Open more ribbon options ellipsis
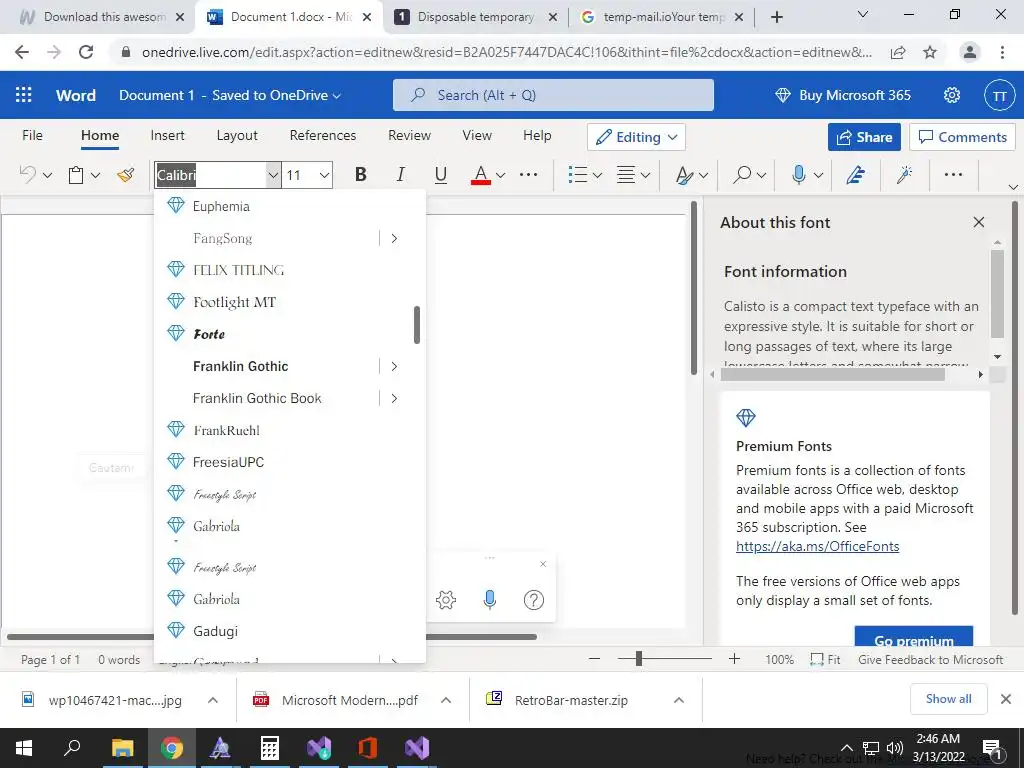The image size is (1024, 768). point(953,174)
